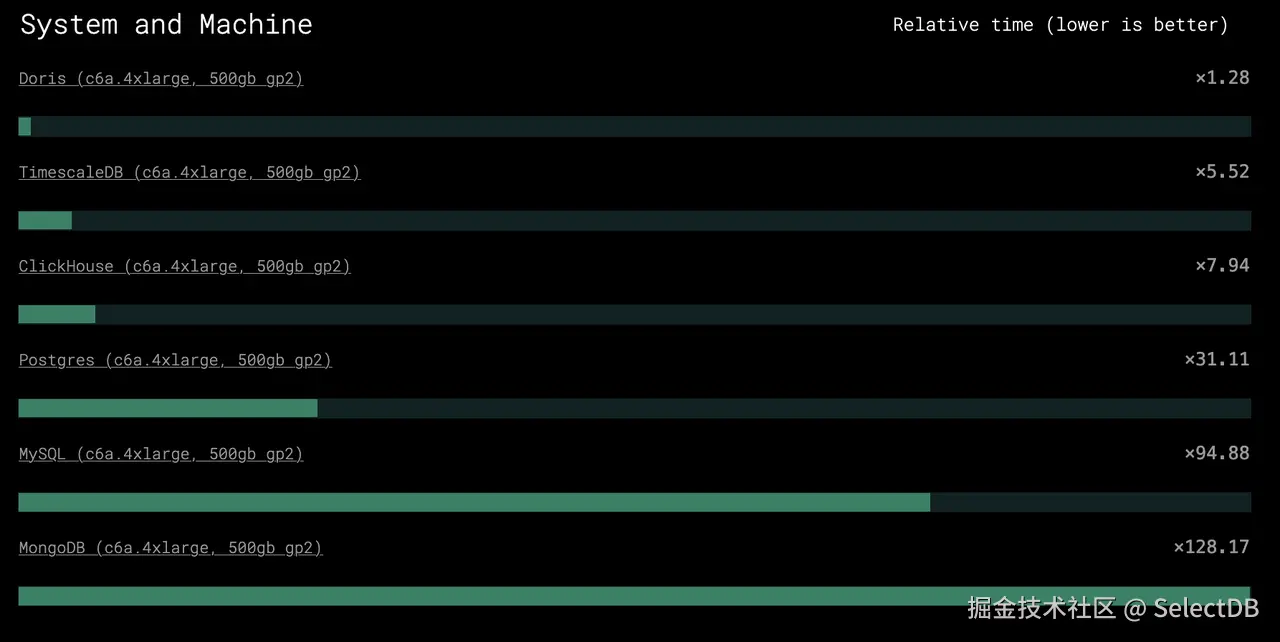This screenshot has width=1280, height=642.
Task: Select the ×1.28 value for Doris
Action: [1222, 78]
